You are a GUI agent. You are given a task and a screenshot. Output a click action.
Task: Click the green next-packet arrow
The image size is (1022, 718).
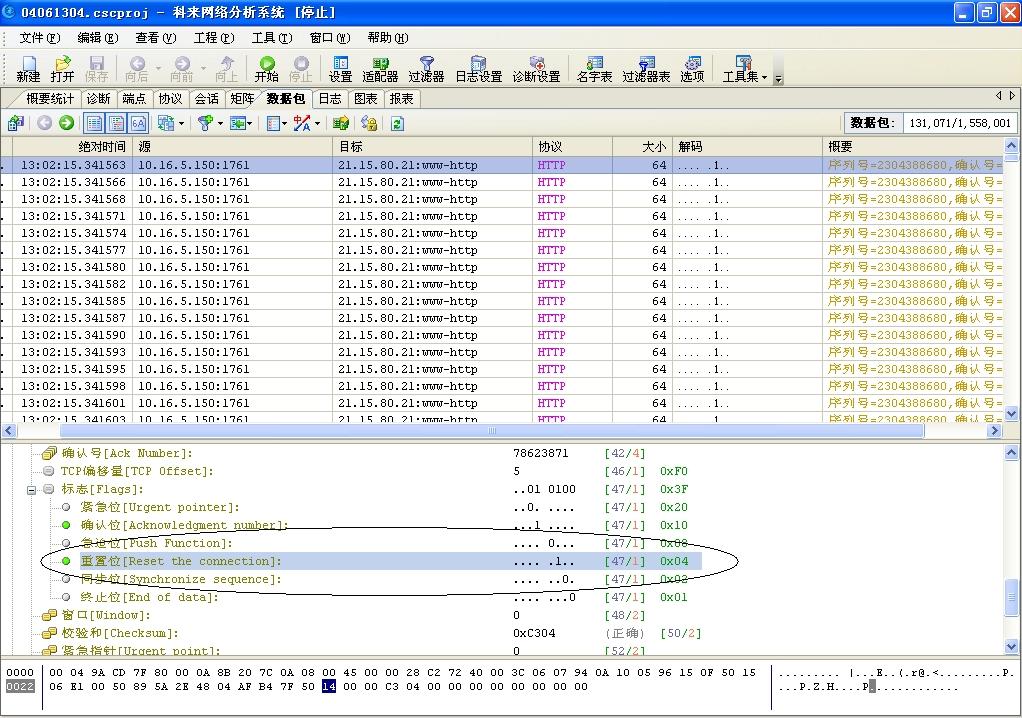coord(66,123)
